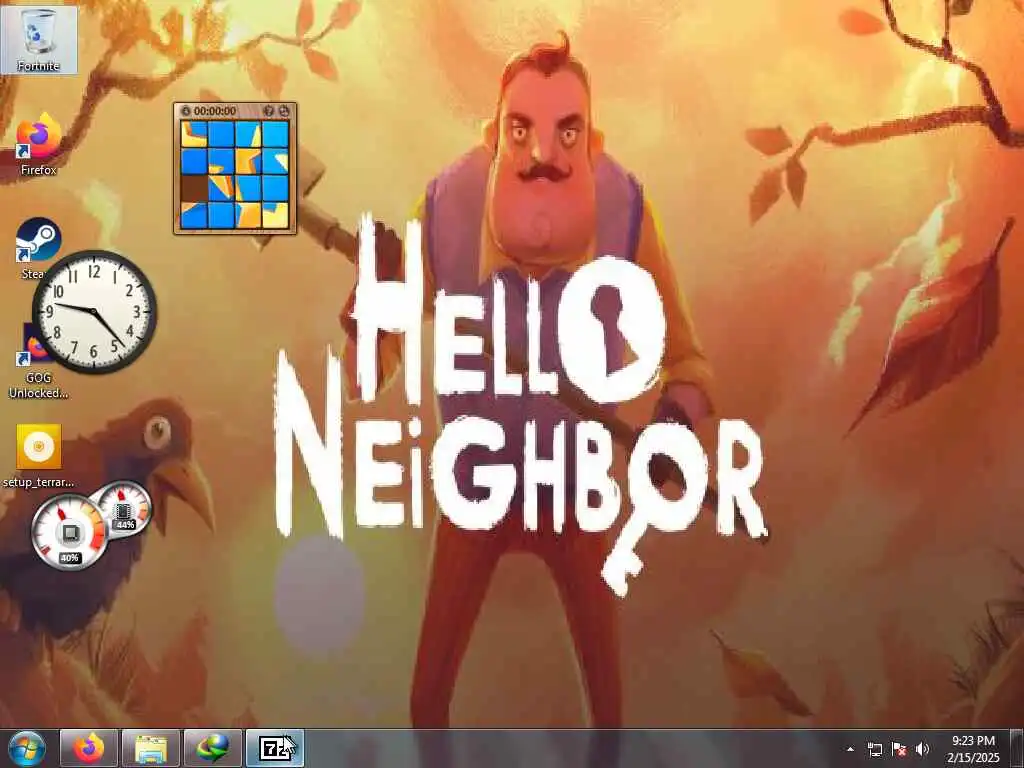
Task: Open the Windows Start menu orb
Action: (x=27, y=748)
